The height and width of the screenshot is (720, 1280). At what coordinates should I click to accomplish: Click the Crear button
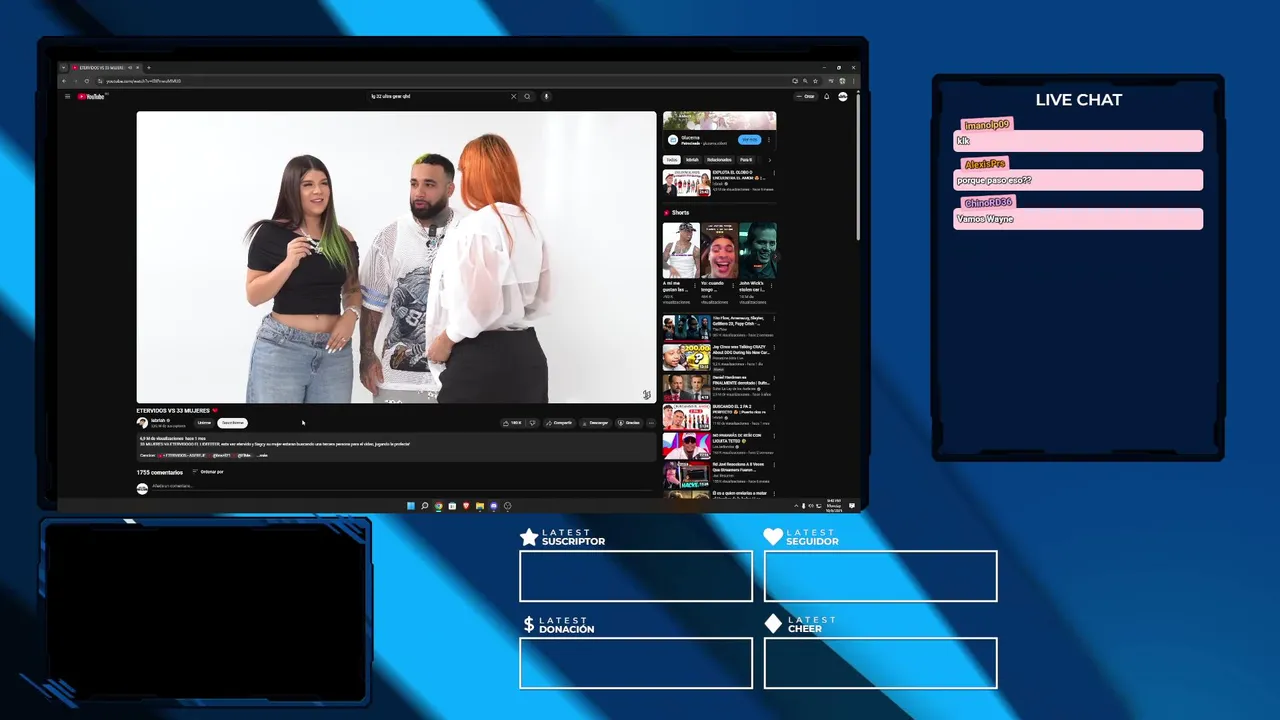(x=805, y=96)
